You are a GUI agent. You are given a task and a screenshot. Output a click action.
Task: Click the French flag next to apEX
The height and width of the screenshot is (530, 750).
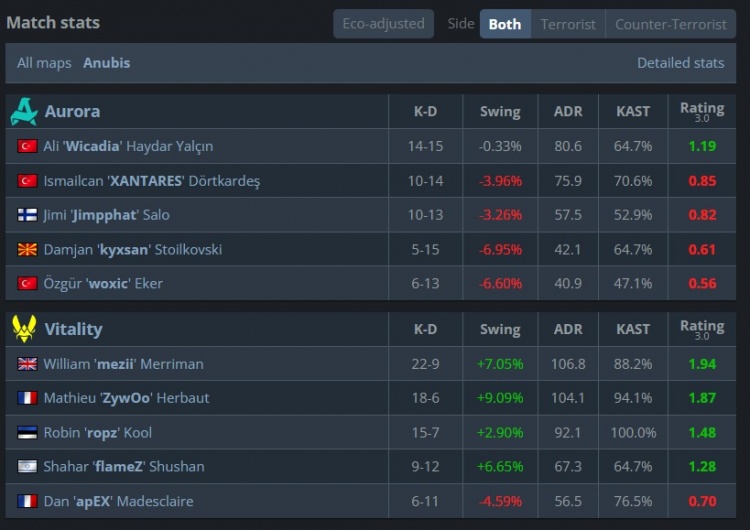(x=27, y=501)
